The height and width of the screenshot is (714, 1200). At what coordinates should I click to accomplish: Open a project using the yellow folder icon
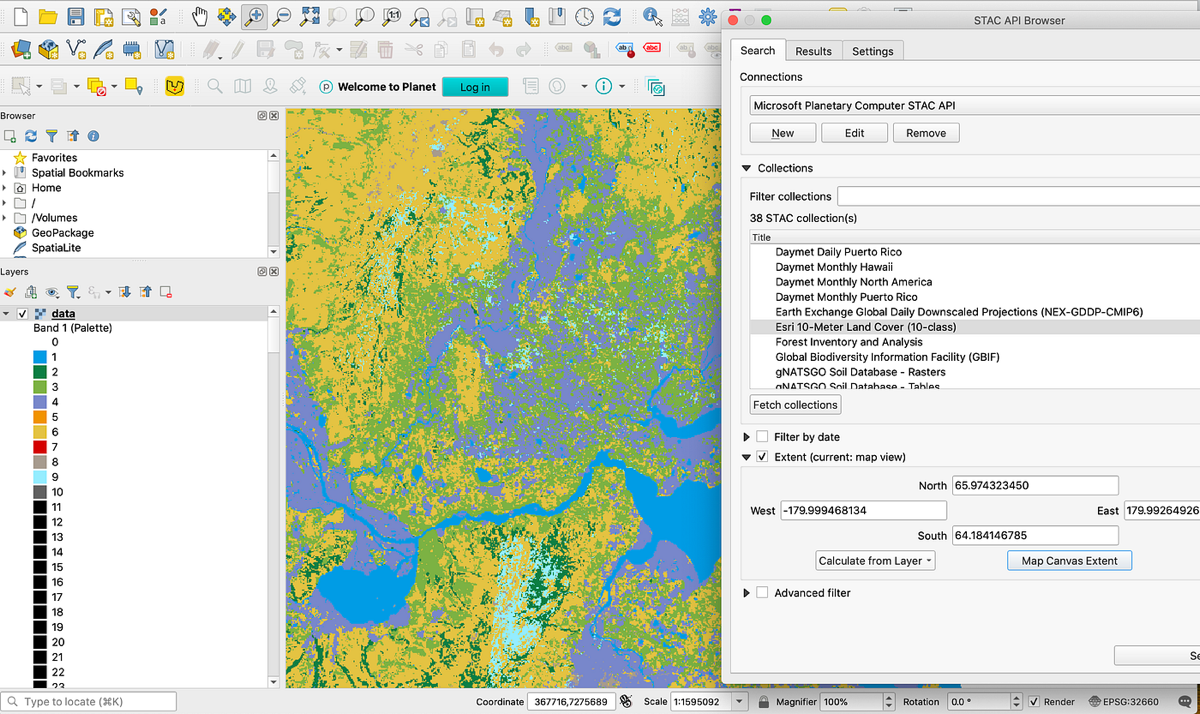tap(47, 17)
